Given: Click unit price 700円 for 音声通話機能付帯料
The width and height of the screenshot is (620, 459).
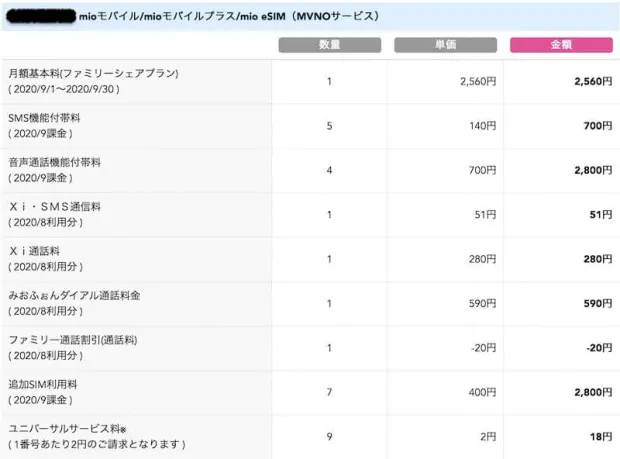Looking at the screenshot, I should pos(482,170).
